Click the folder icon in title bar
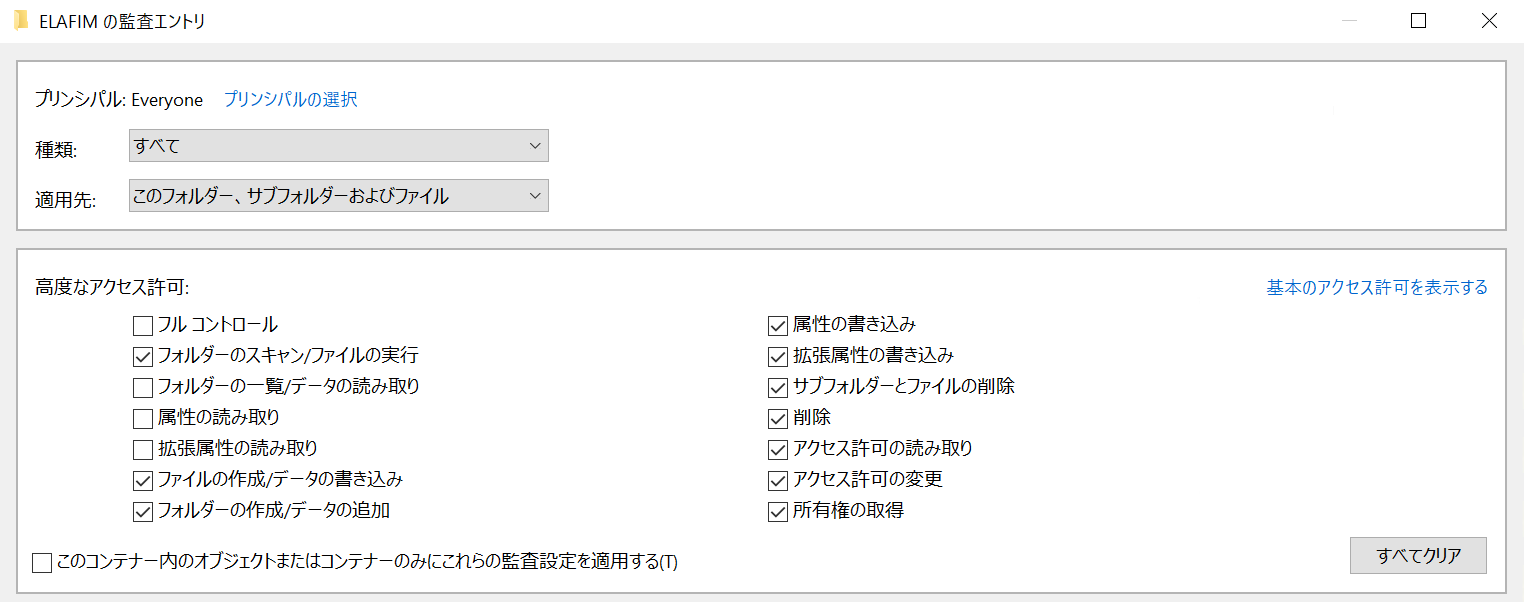Screen dimensions: 1524x602 click(x=20, y=21)
